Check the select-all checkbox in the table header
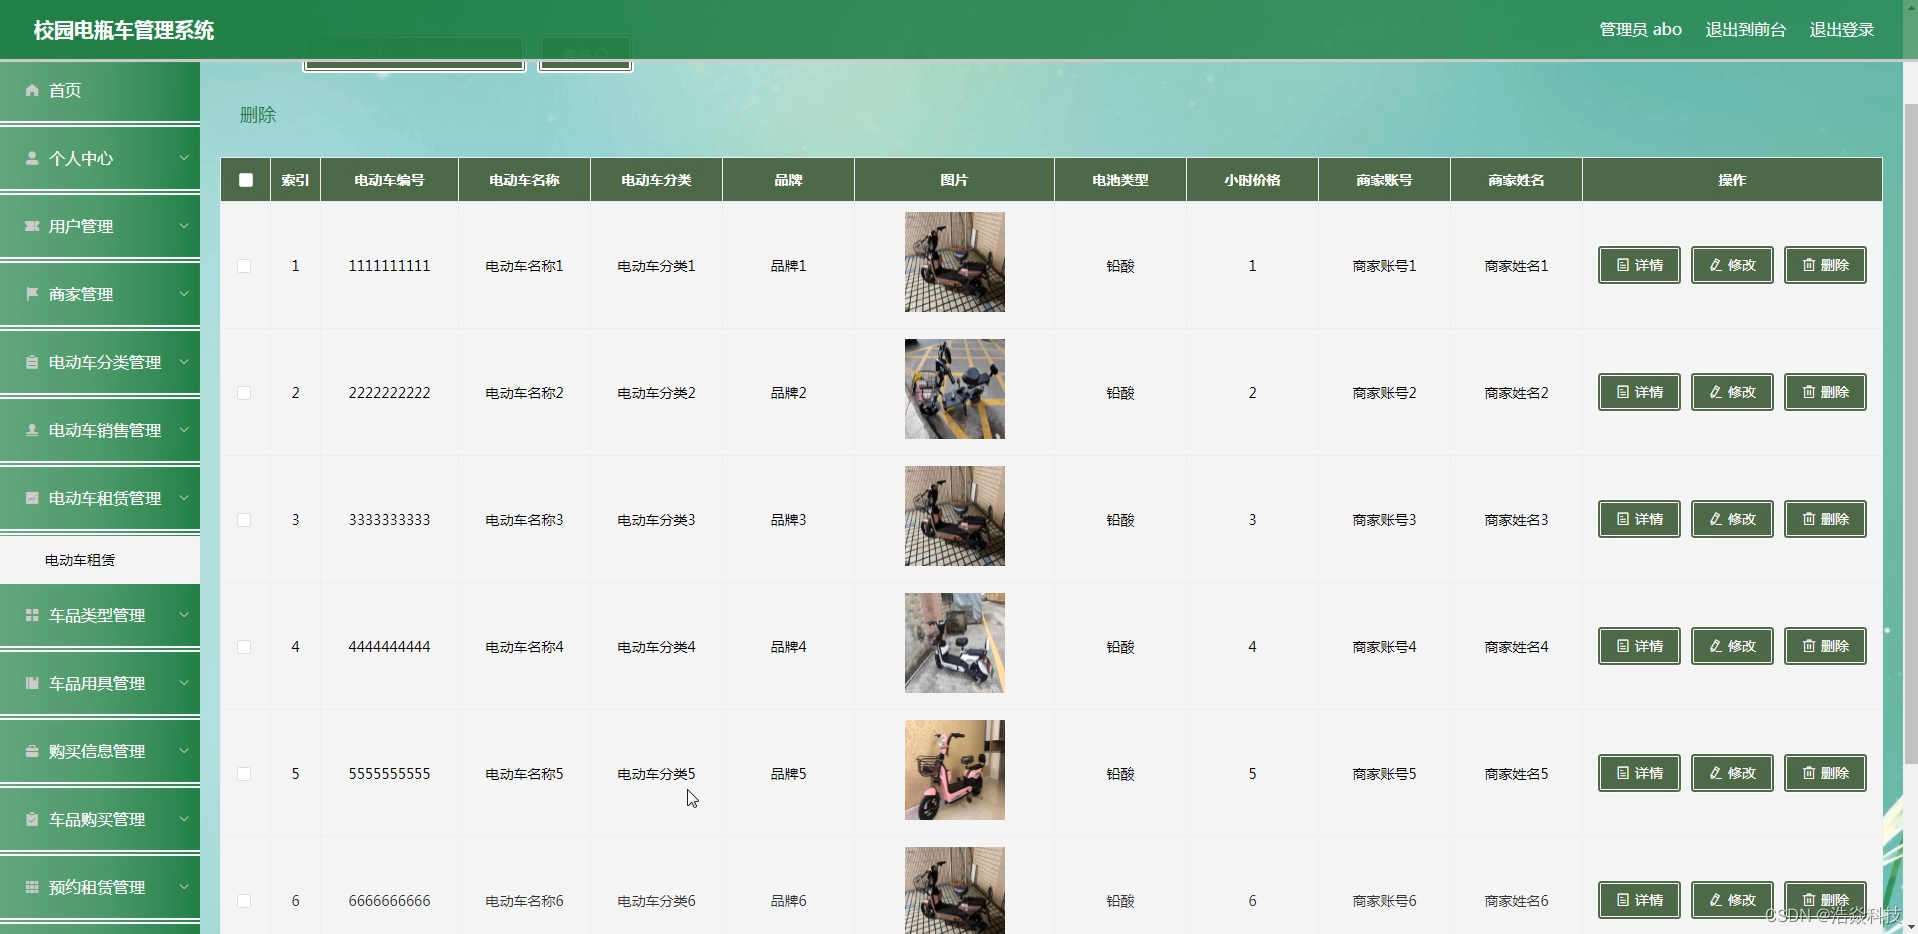Screen dimensions: 1918x934 coord(244,180)
